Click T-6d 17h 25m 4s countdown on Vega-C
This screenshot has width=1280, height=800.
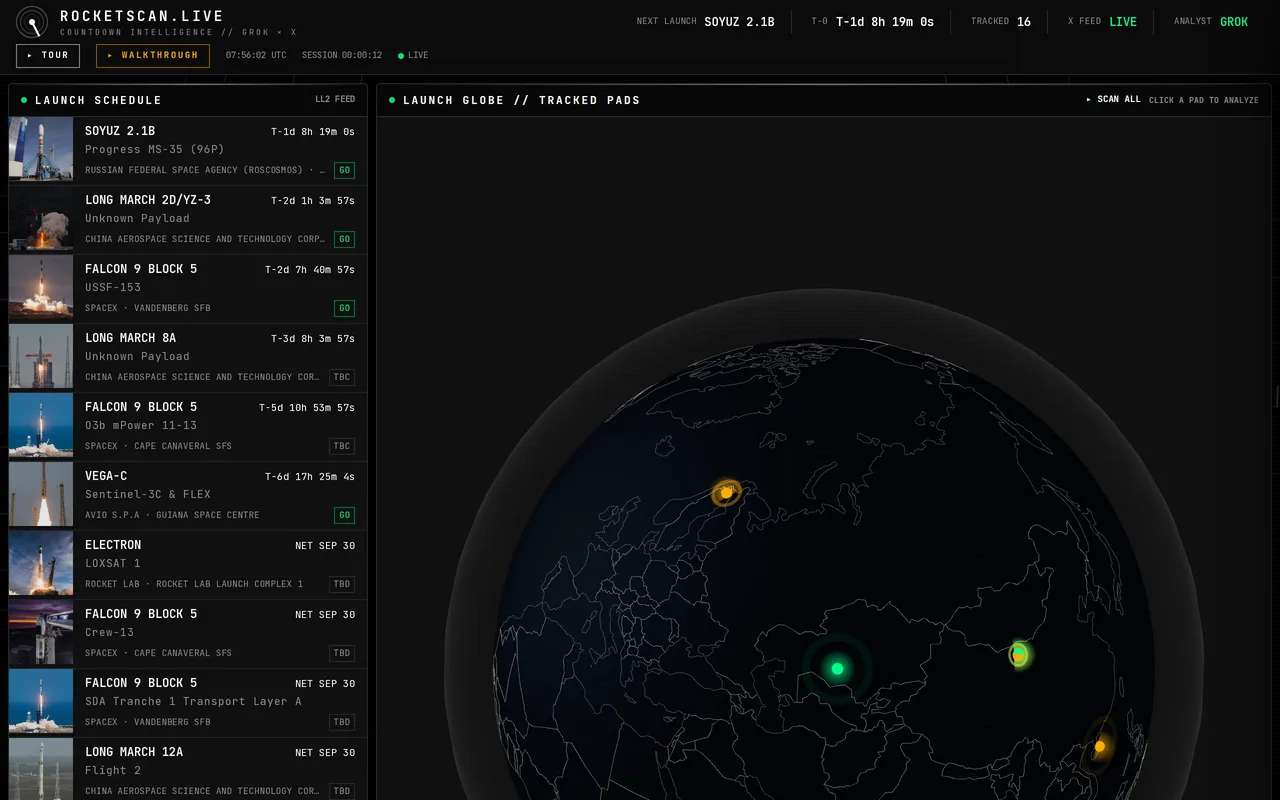(x=310, y=477)
